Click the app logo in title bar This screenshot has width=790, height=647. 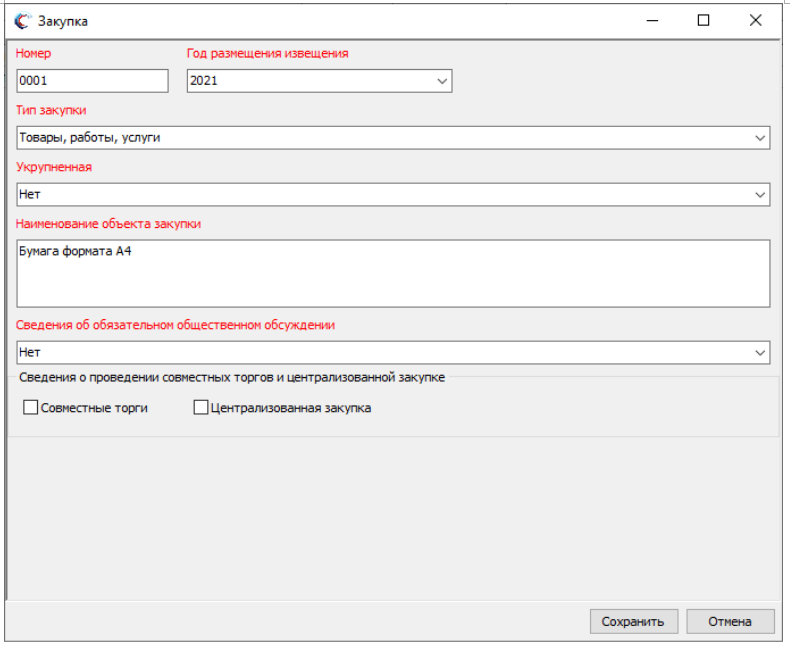pyautogui.click(x=21, y=21)
